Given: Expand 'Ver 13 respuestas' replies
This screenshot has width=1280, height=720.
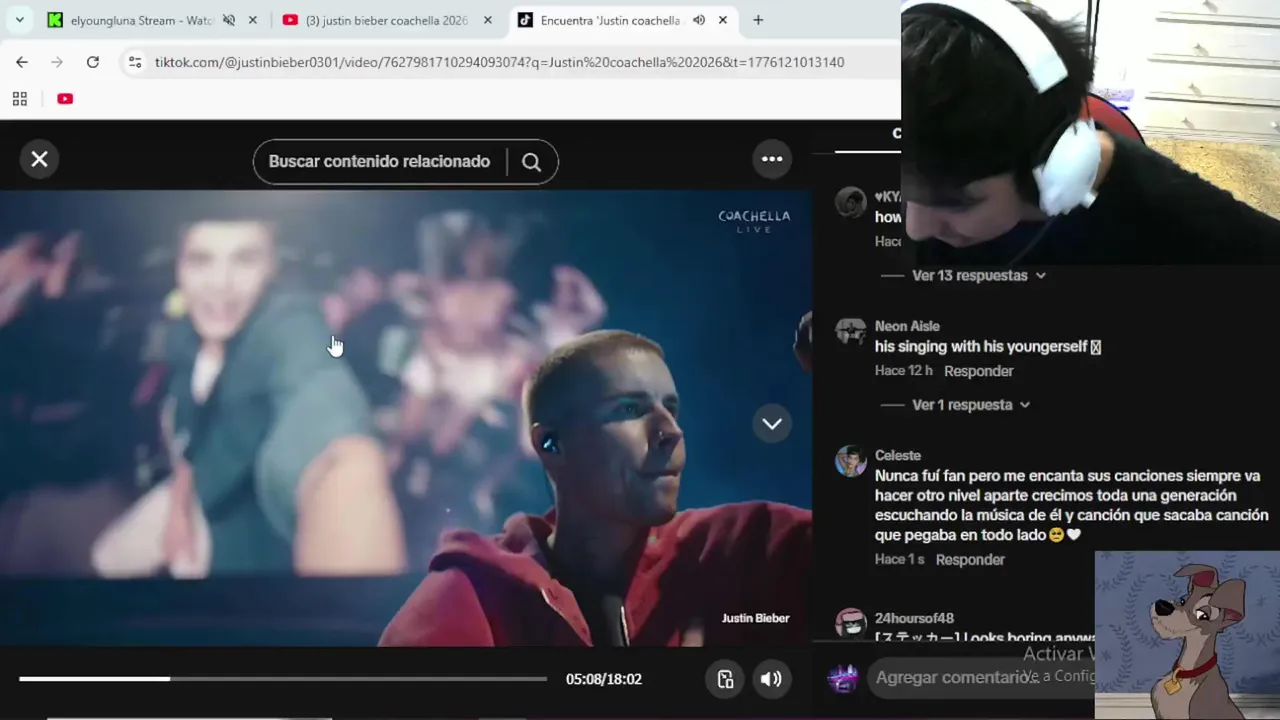Looking at the screenshot, I should (978, 275).
